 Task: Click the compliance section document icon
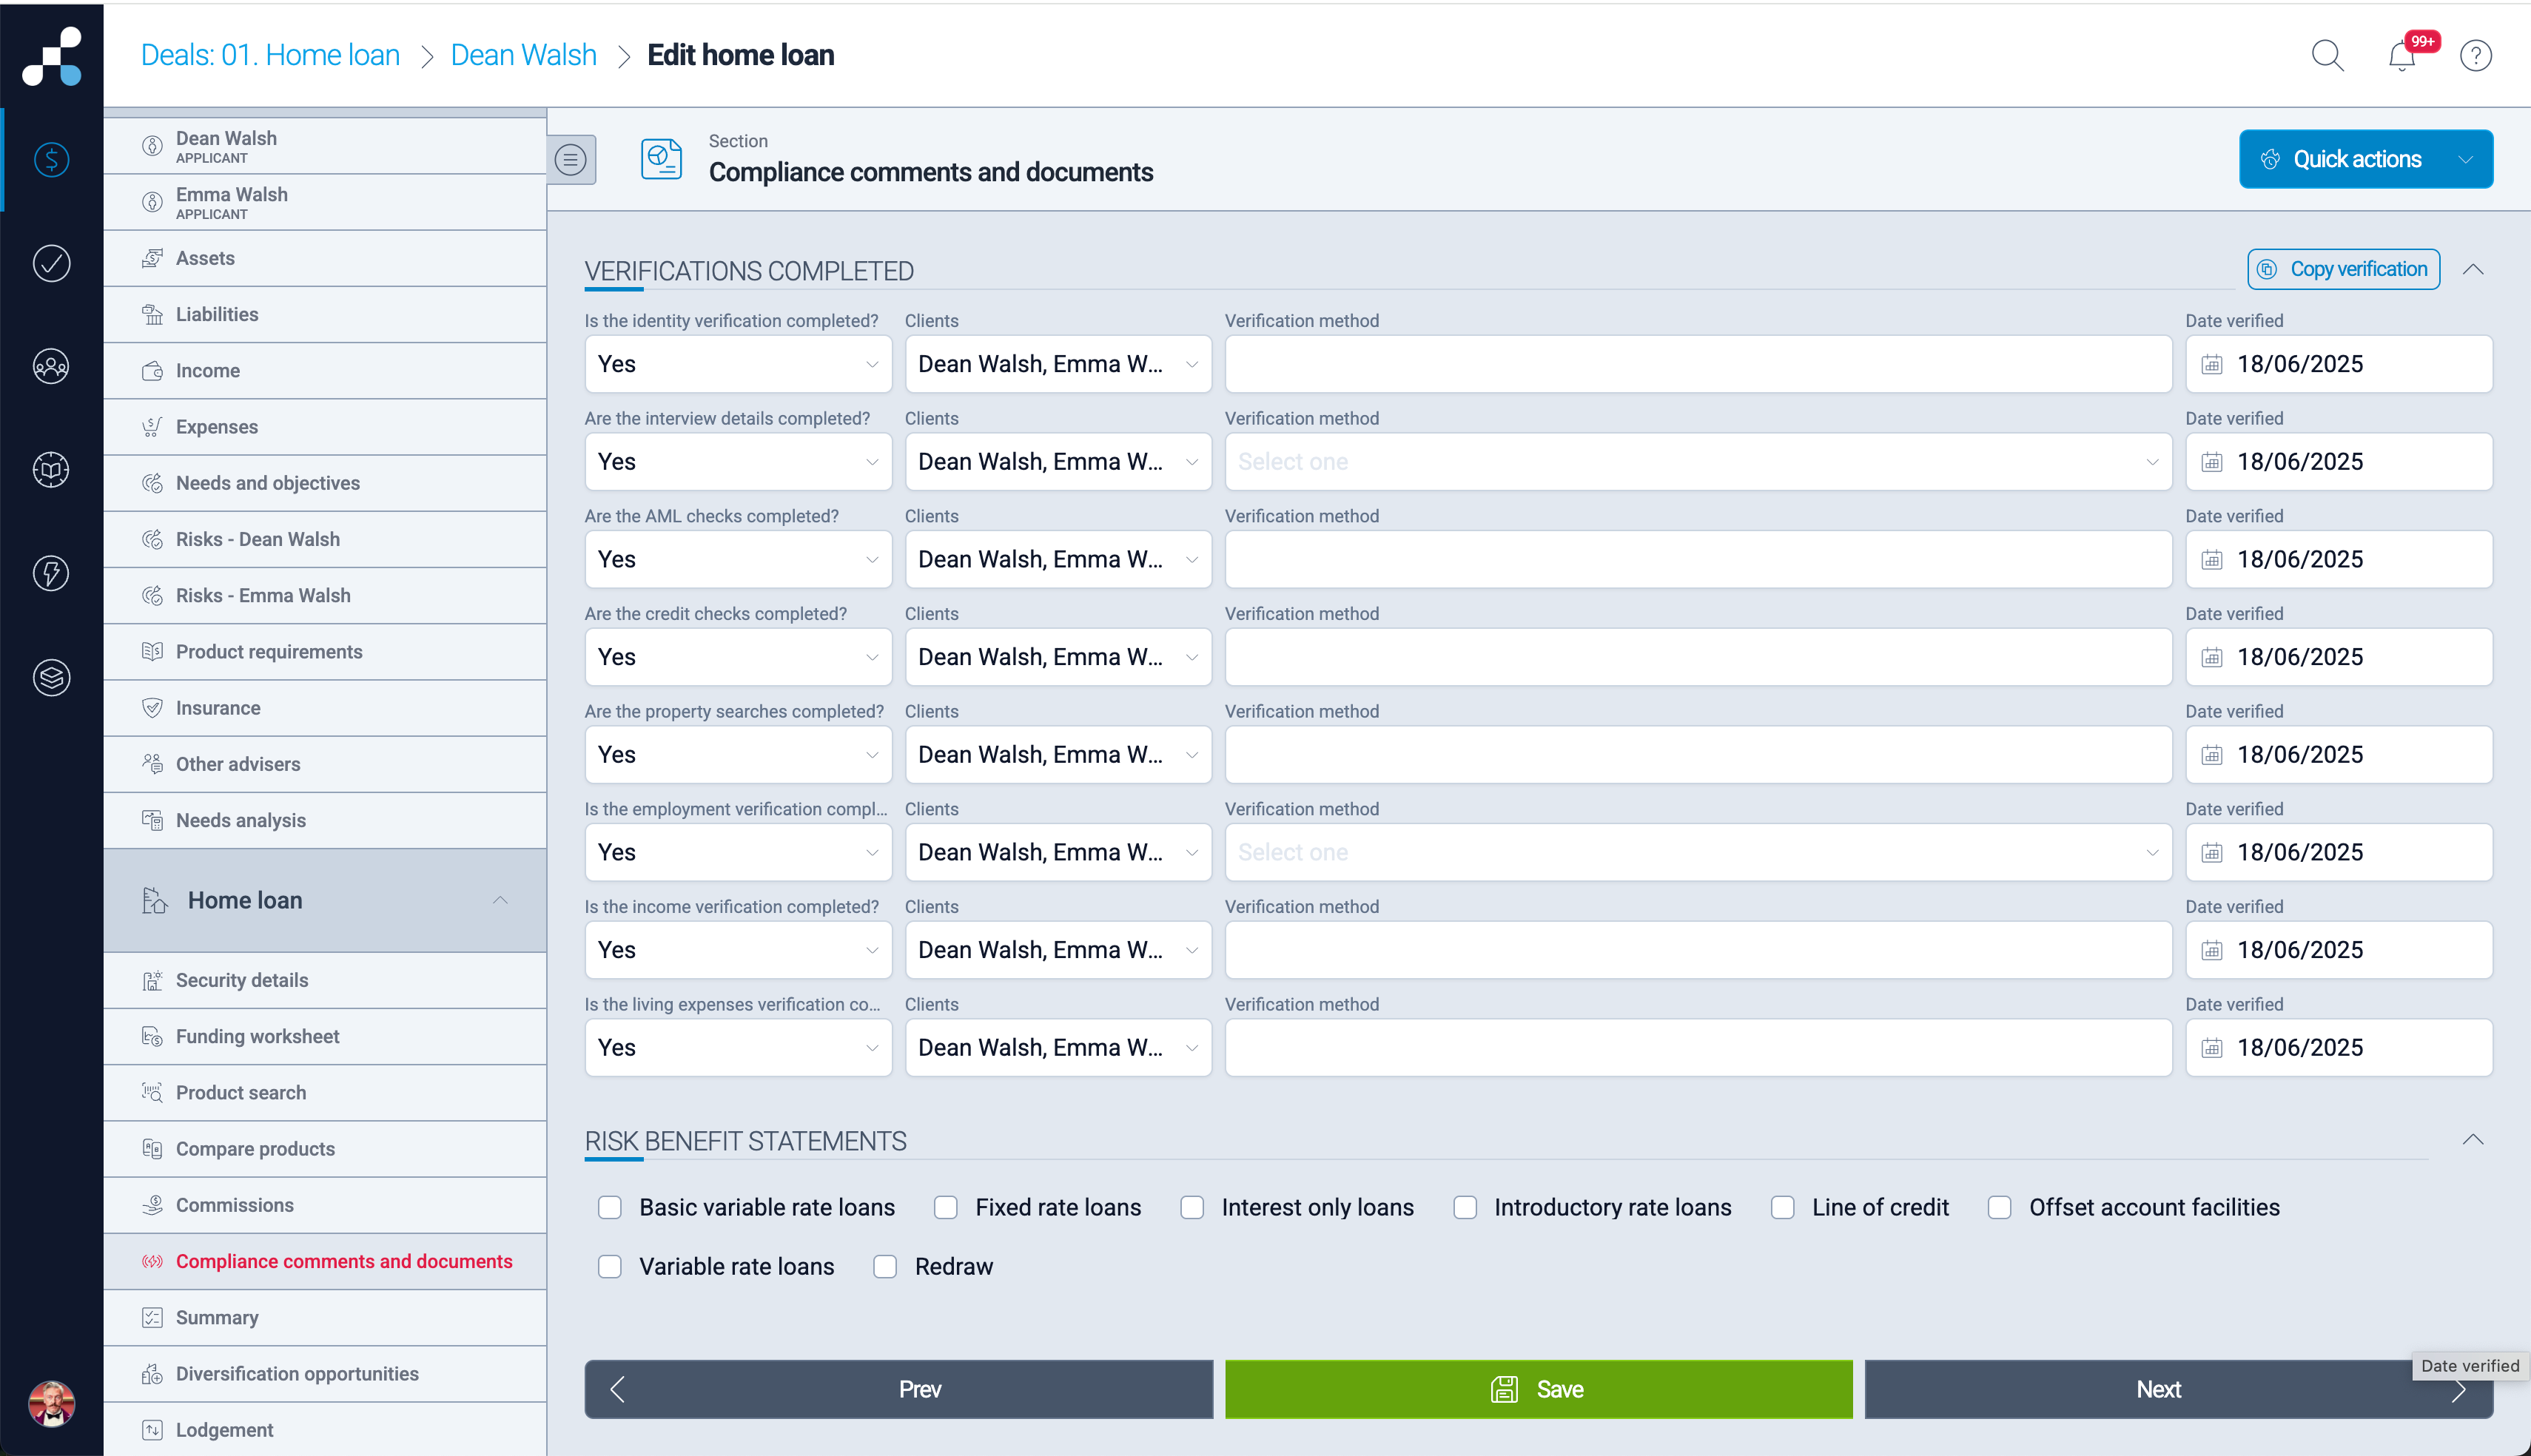point(661,159)
